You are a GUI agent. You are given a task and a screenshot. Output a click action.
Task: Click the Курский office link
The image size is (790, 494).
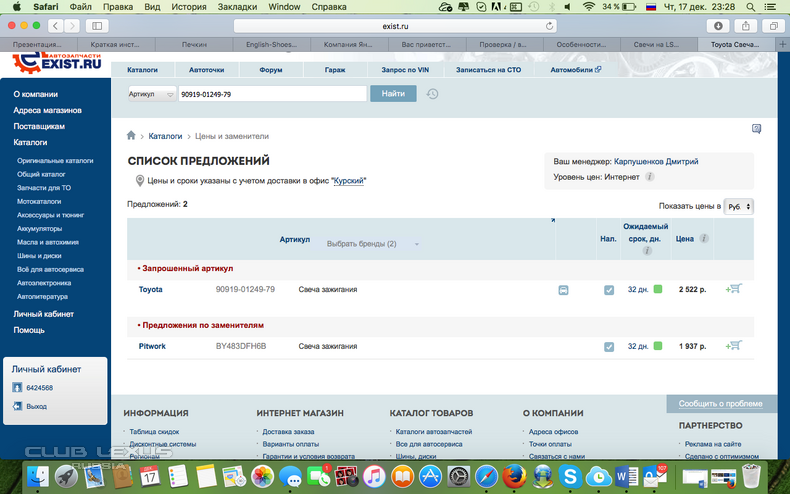[x=349, y=180]
